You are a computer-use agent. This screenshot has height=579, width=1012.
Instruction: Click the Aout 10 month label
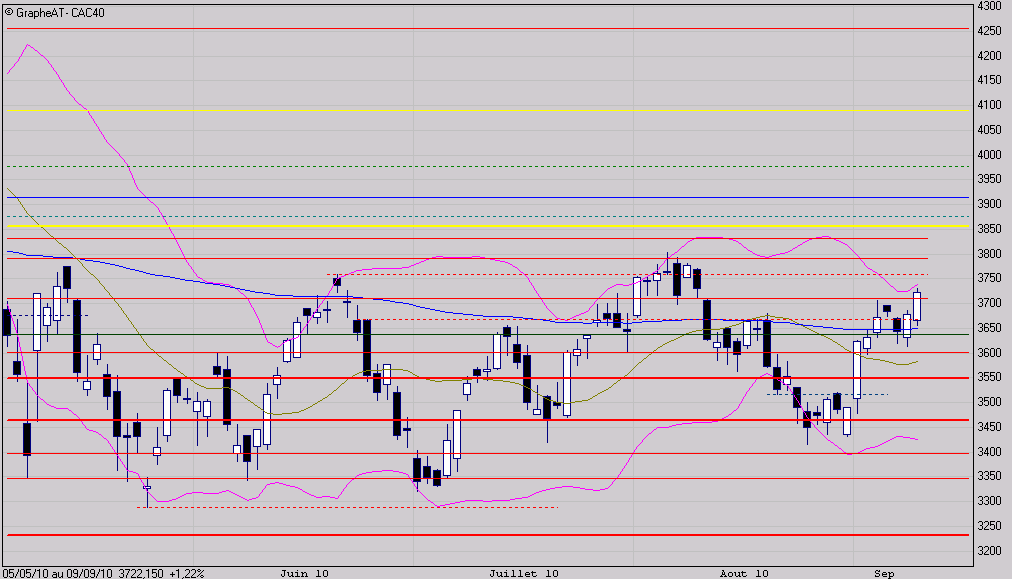tap(744, 573)
